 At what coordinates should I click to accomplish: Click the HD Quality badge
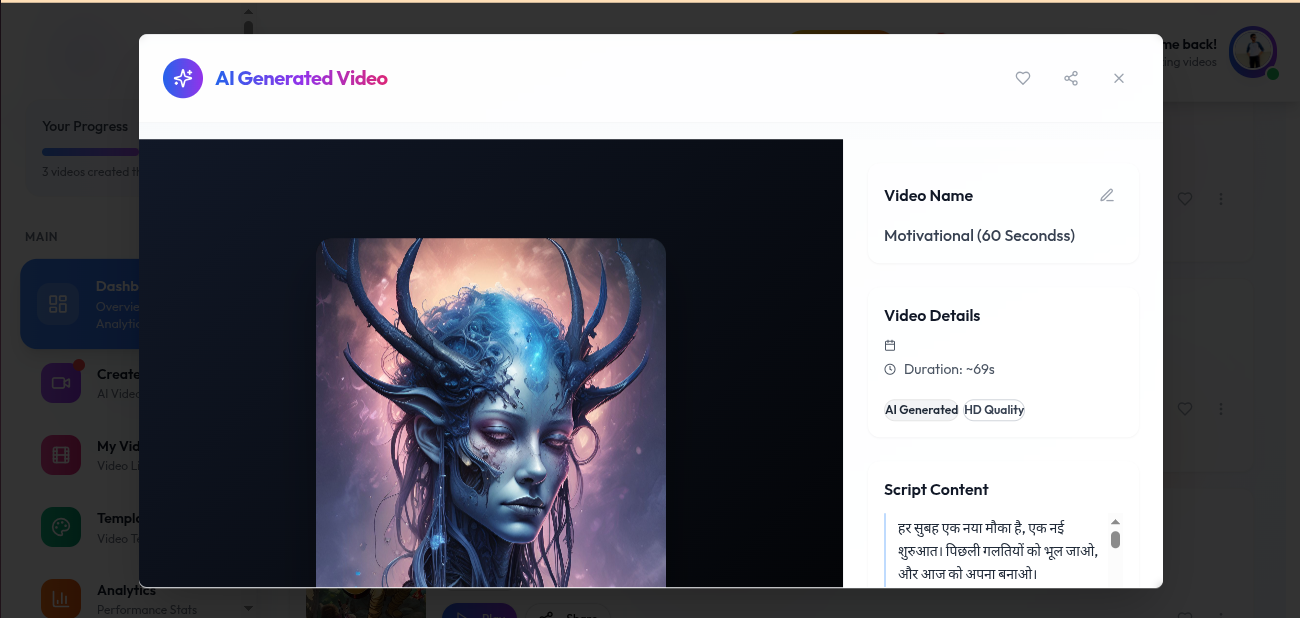[994, 410]
